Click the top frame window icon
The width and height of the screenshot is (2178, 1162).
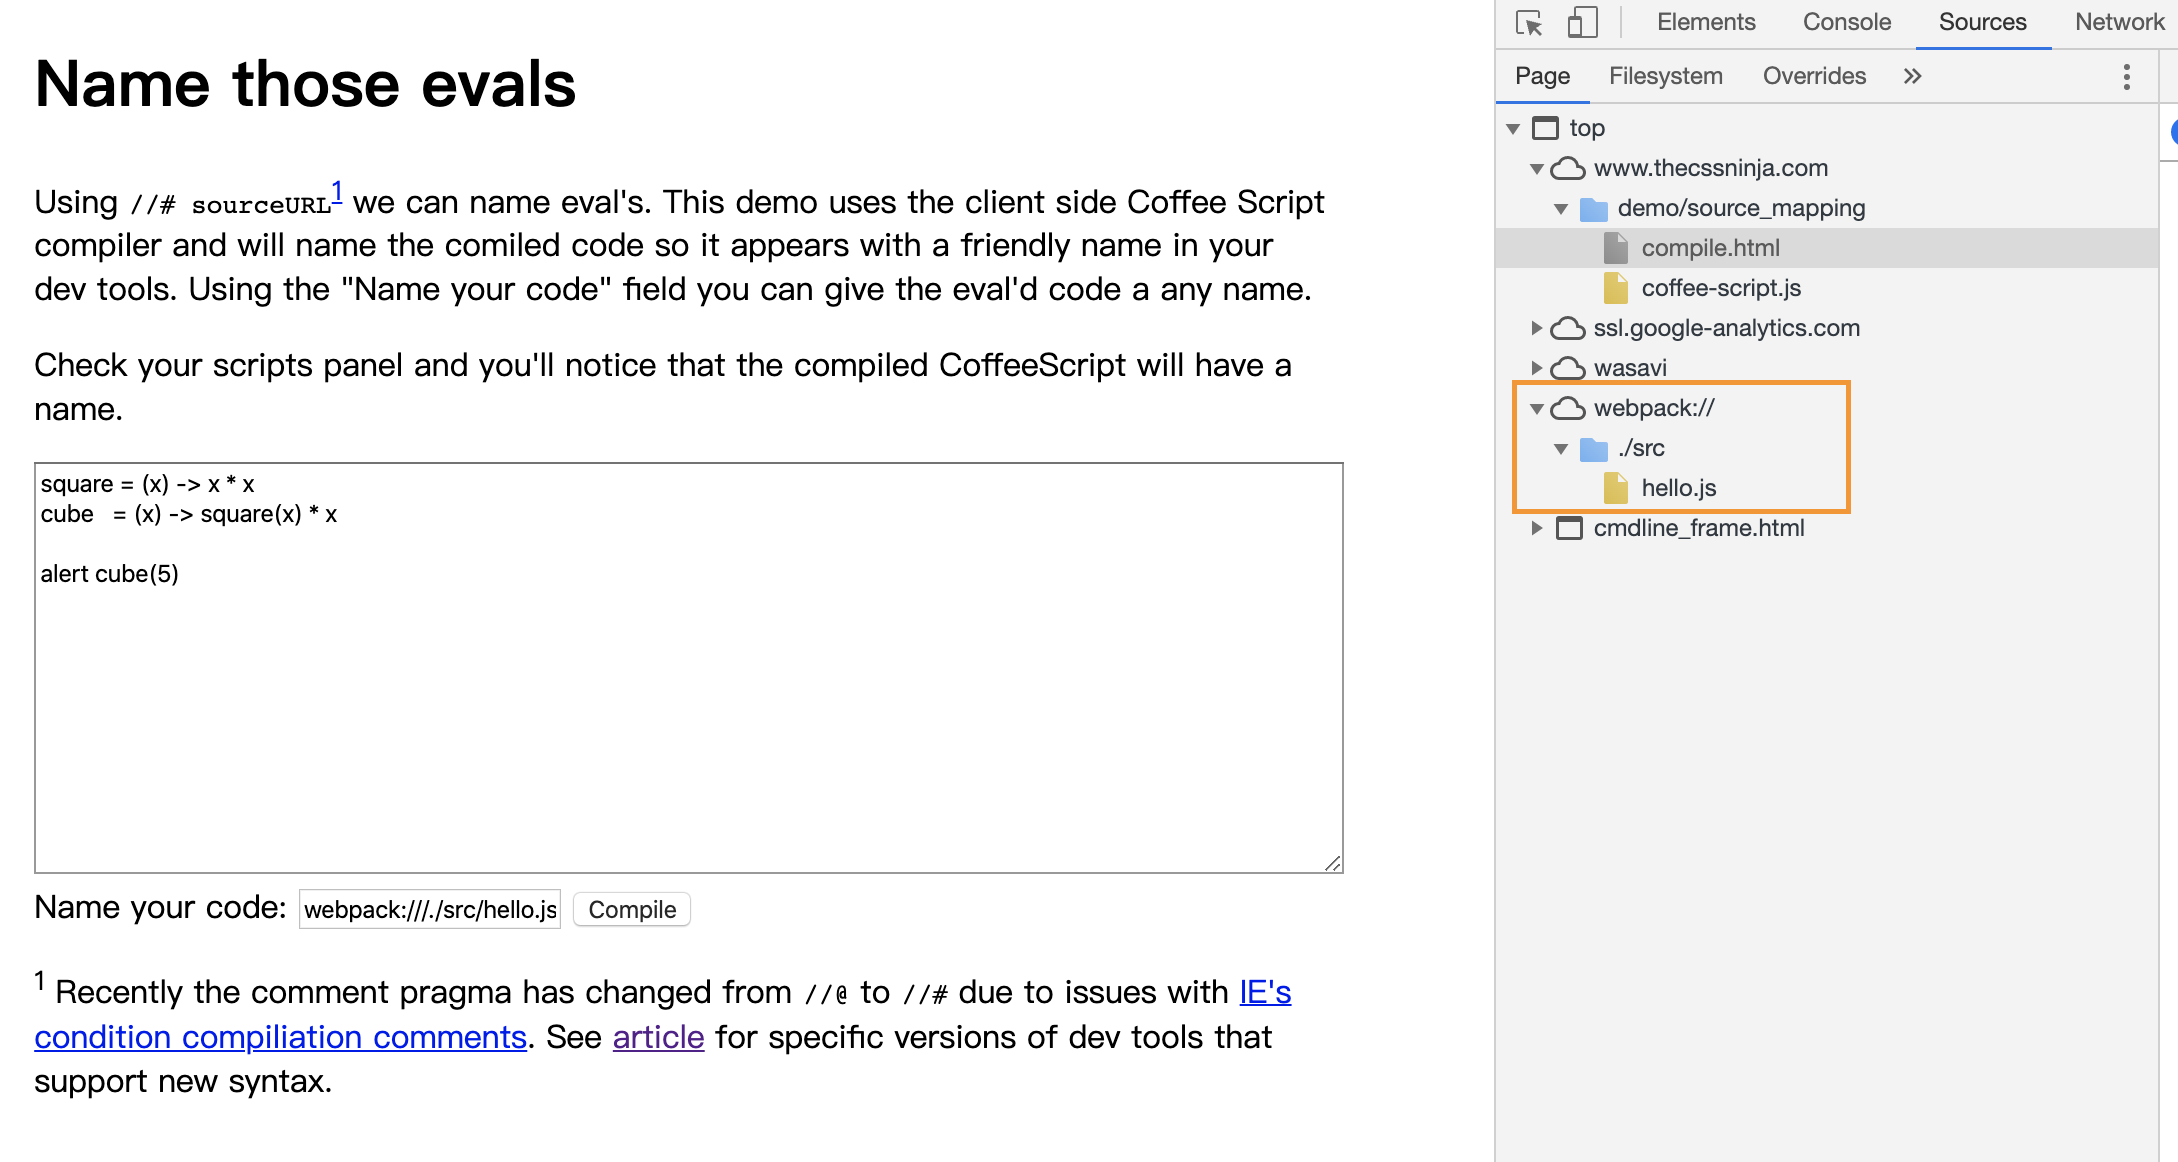pyautogui.click(x=1545, y=128)
